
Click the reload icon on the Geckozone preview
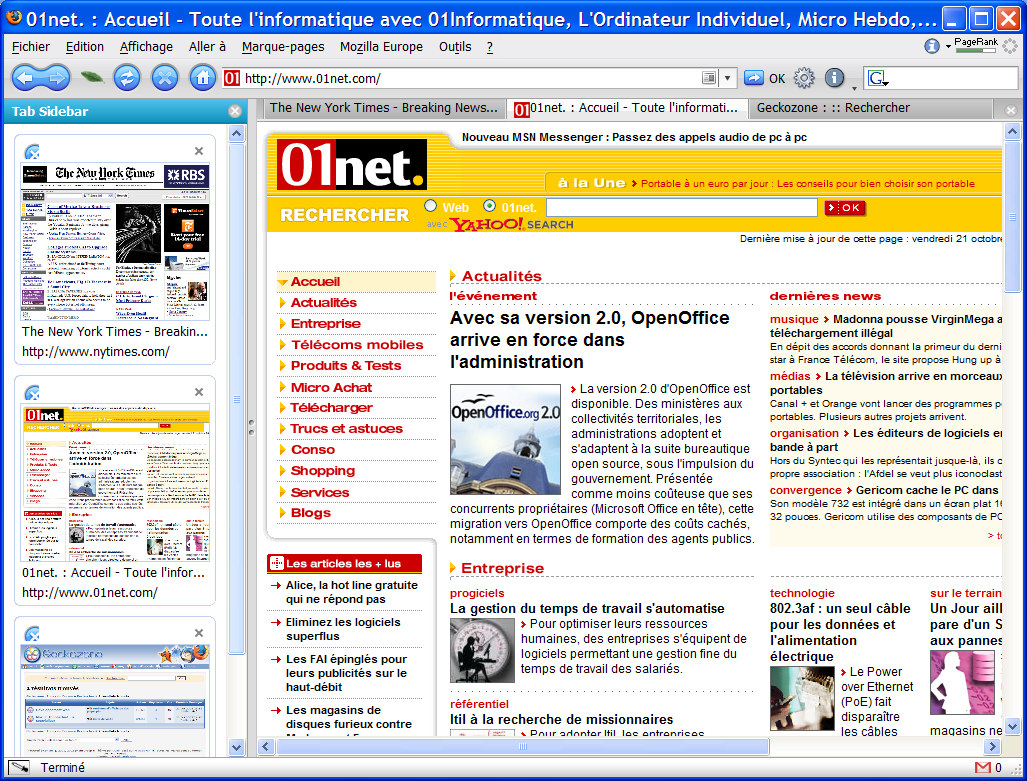point(32,634)
